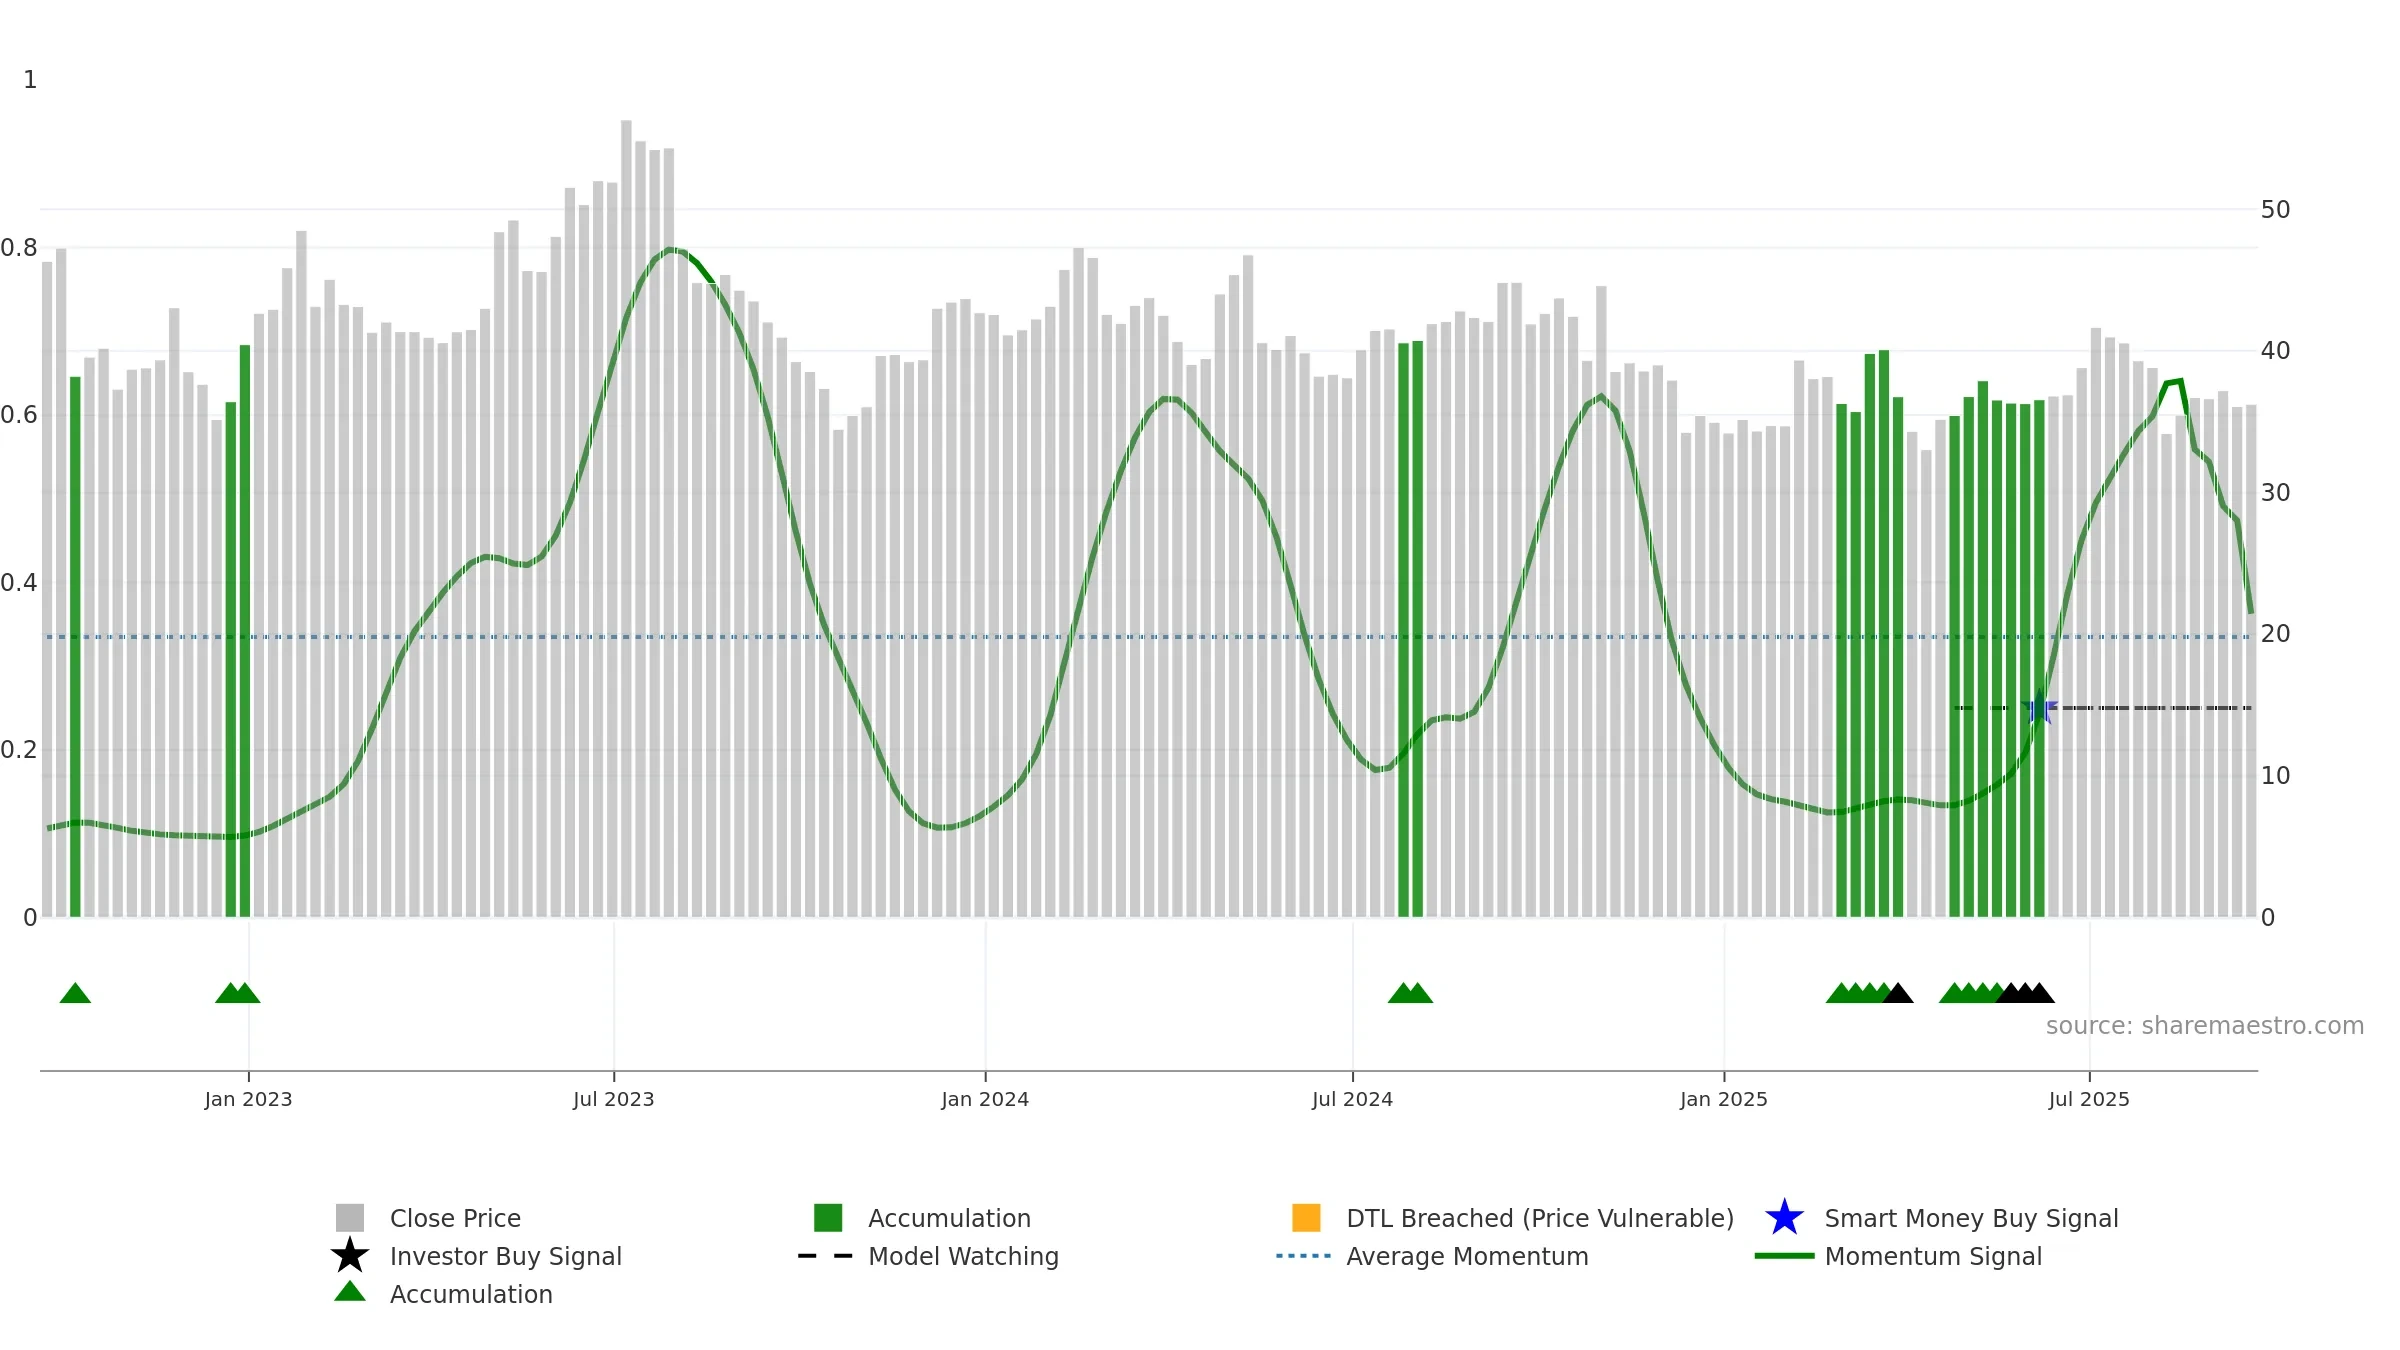The image size is (2400, 1350).
Task: Click the Jul 2025 axis label
Action: (x=2089, y=1100)
